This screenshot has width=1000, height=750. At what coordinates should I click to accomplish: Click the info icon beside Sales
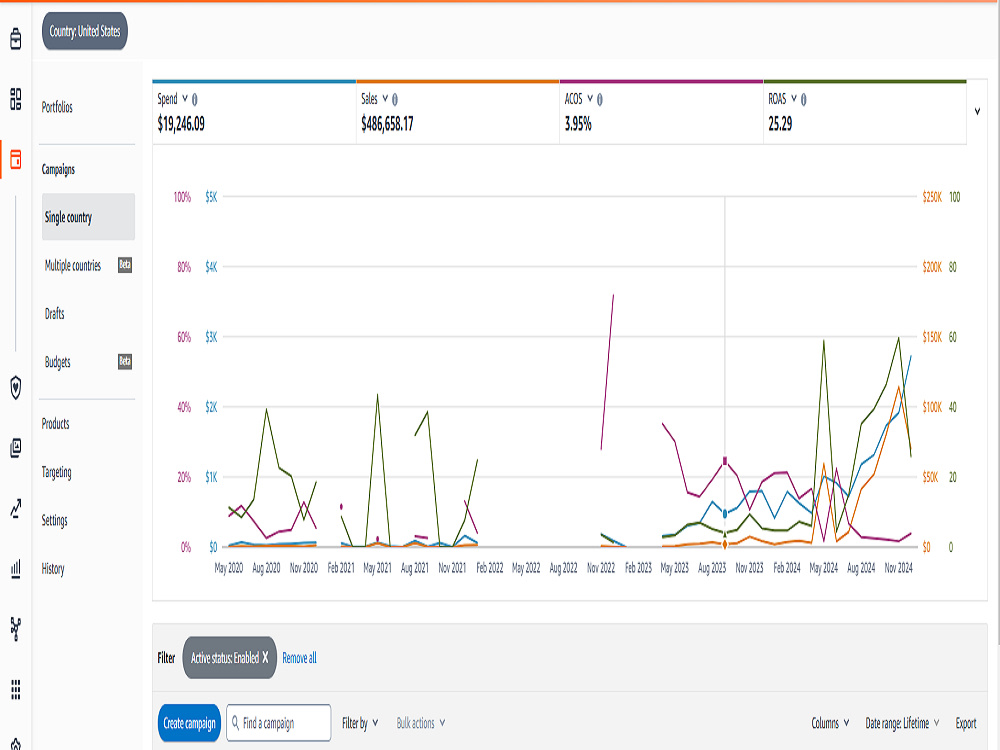[x=395, y=99]
